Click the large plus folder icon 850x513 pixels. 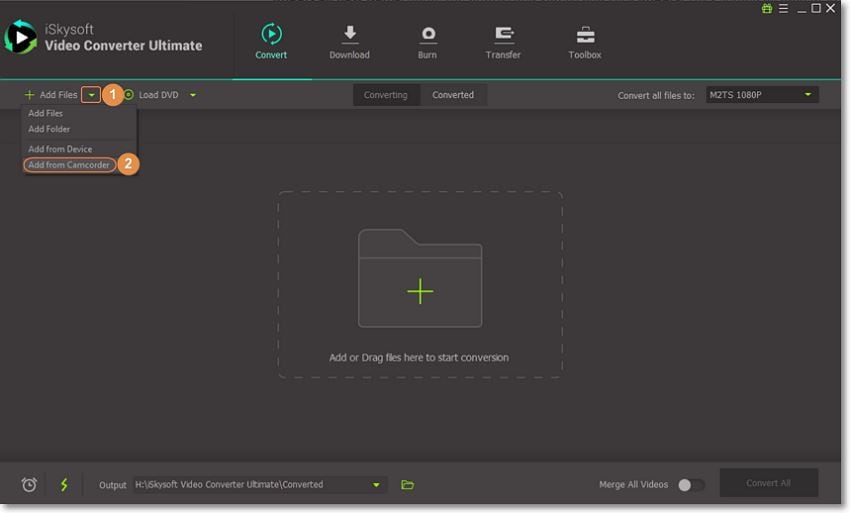click(x=420, y=278)
